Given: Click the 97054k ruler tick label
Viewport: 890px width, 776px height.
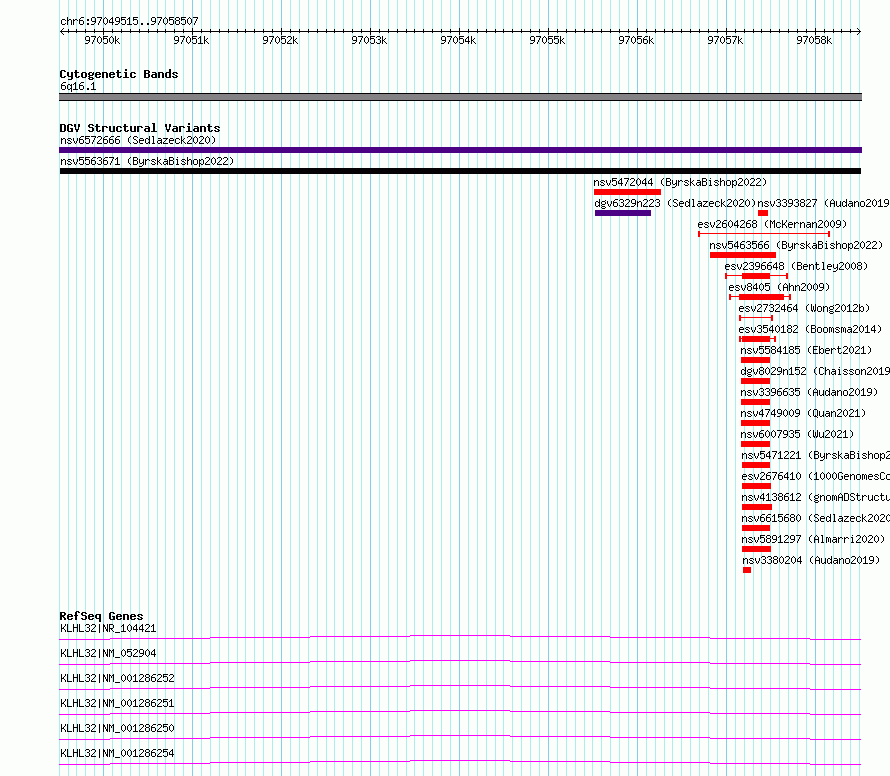Looking at the screenshot, I should [x=458, y=40].
